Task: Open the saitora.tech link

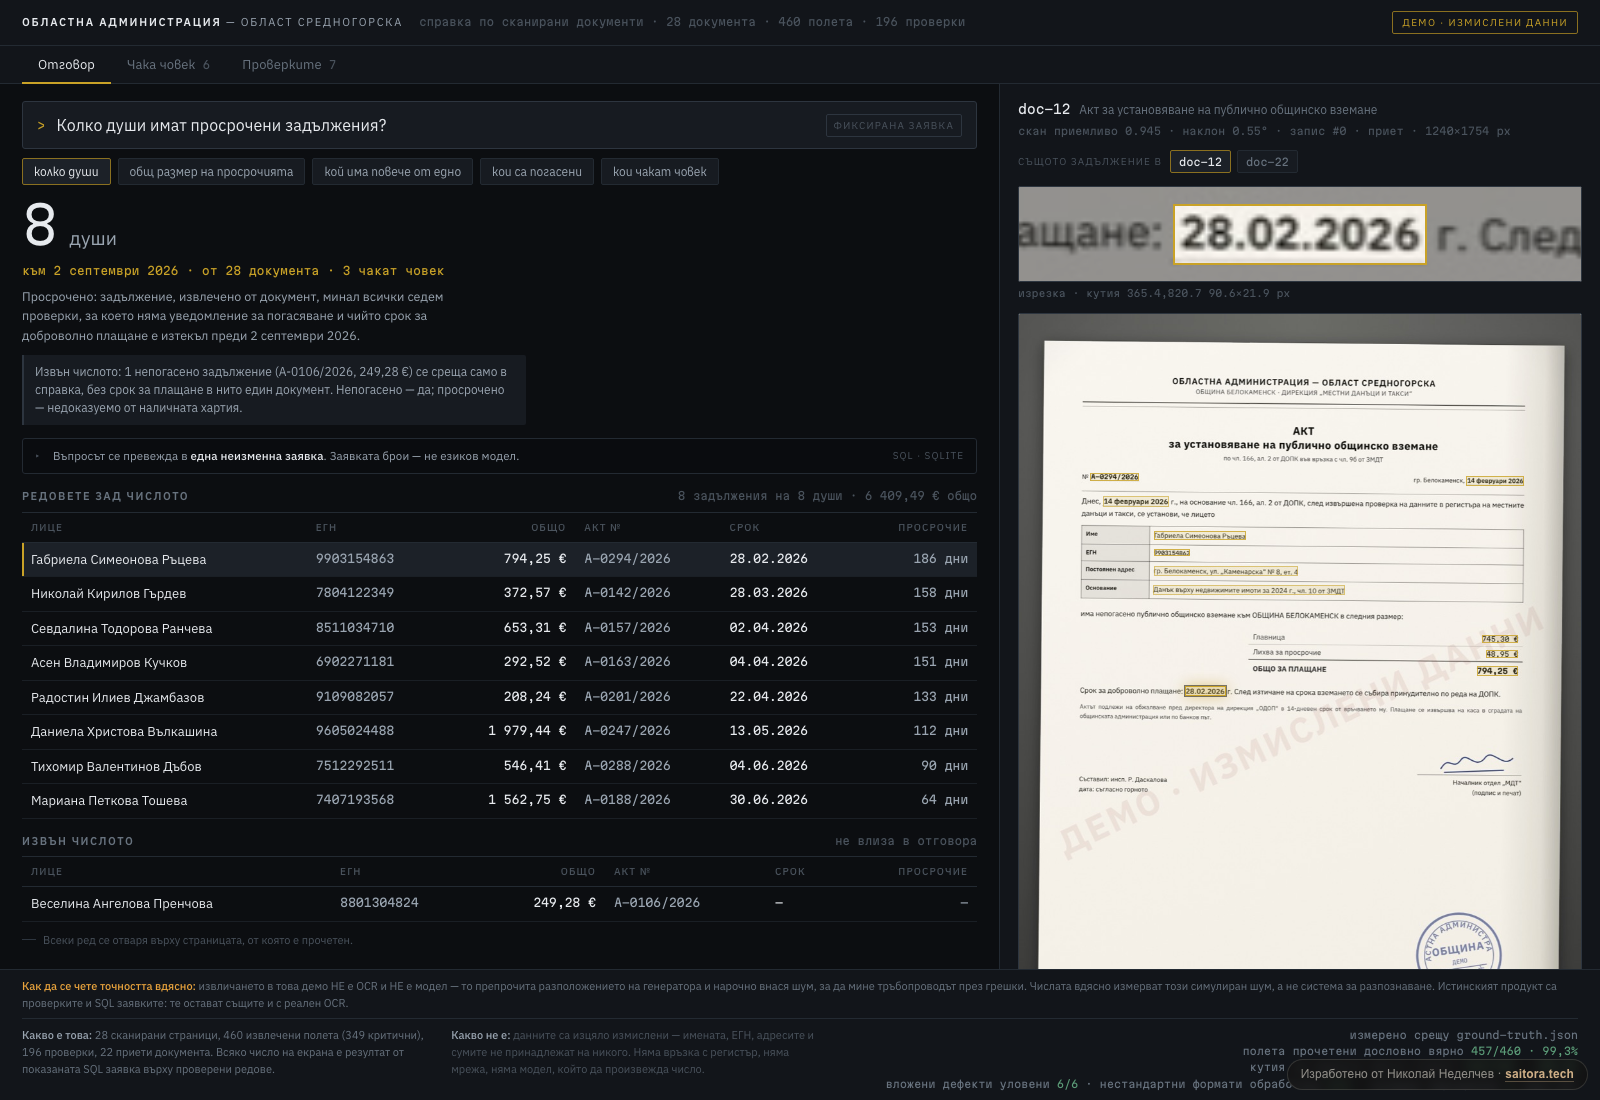Action: pos(1539,1074)
